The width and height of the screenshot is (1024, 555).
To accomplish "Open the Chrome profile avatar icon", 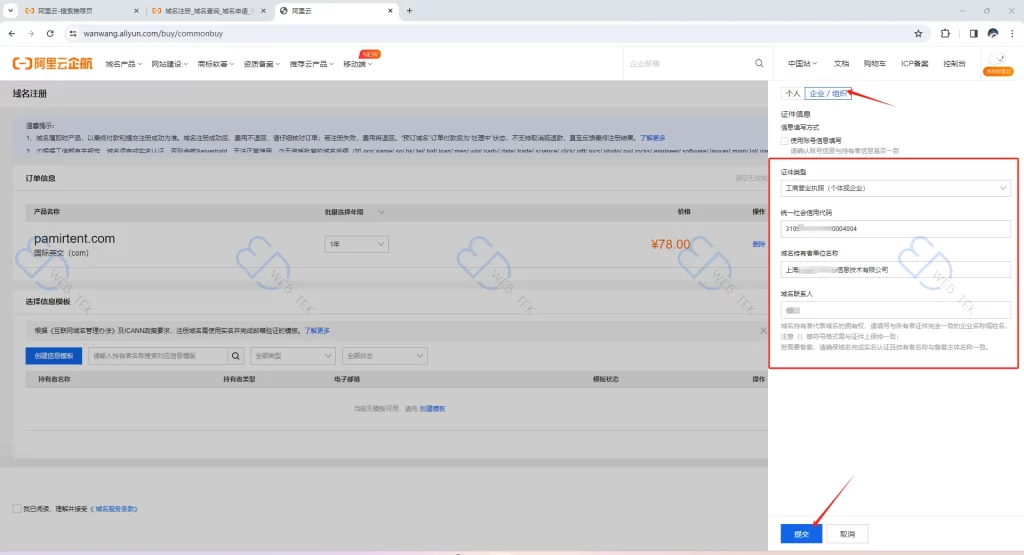I will click(993, 33).
